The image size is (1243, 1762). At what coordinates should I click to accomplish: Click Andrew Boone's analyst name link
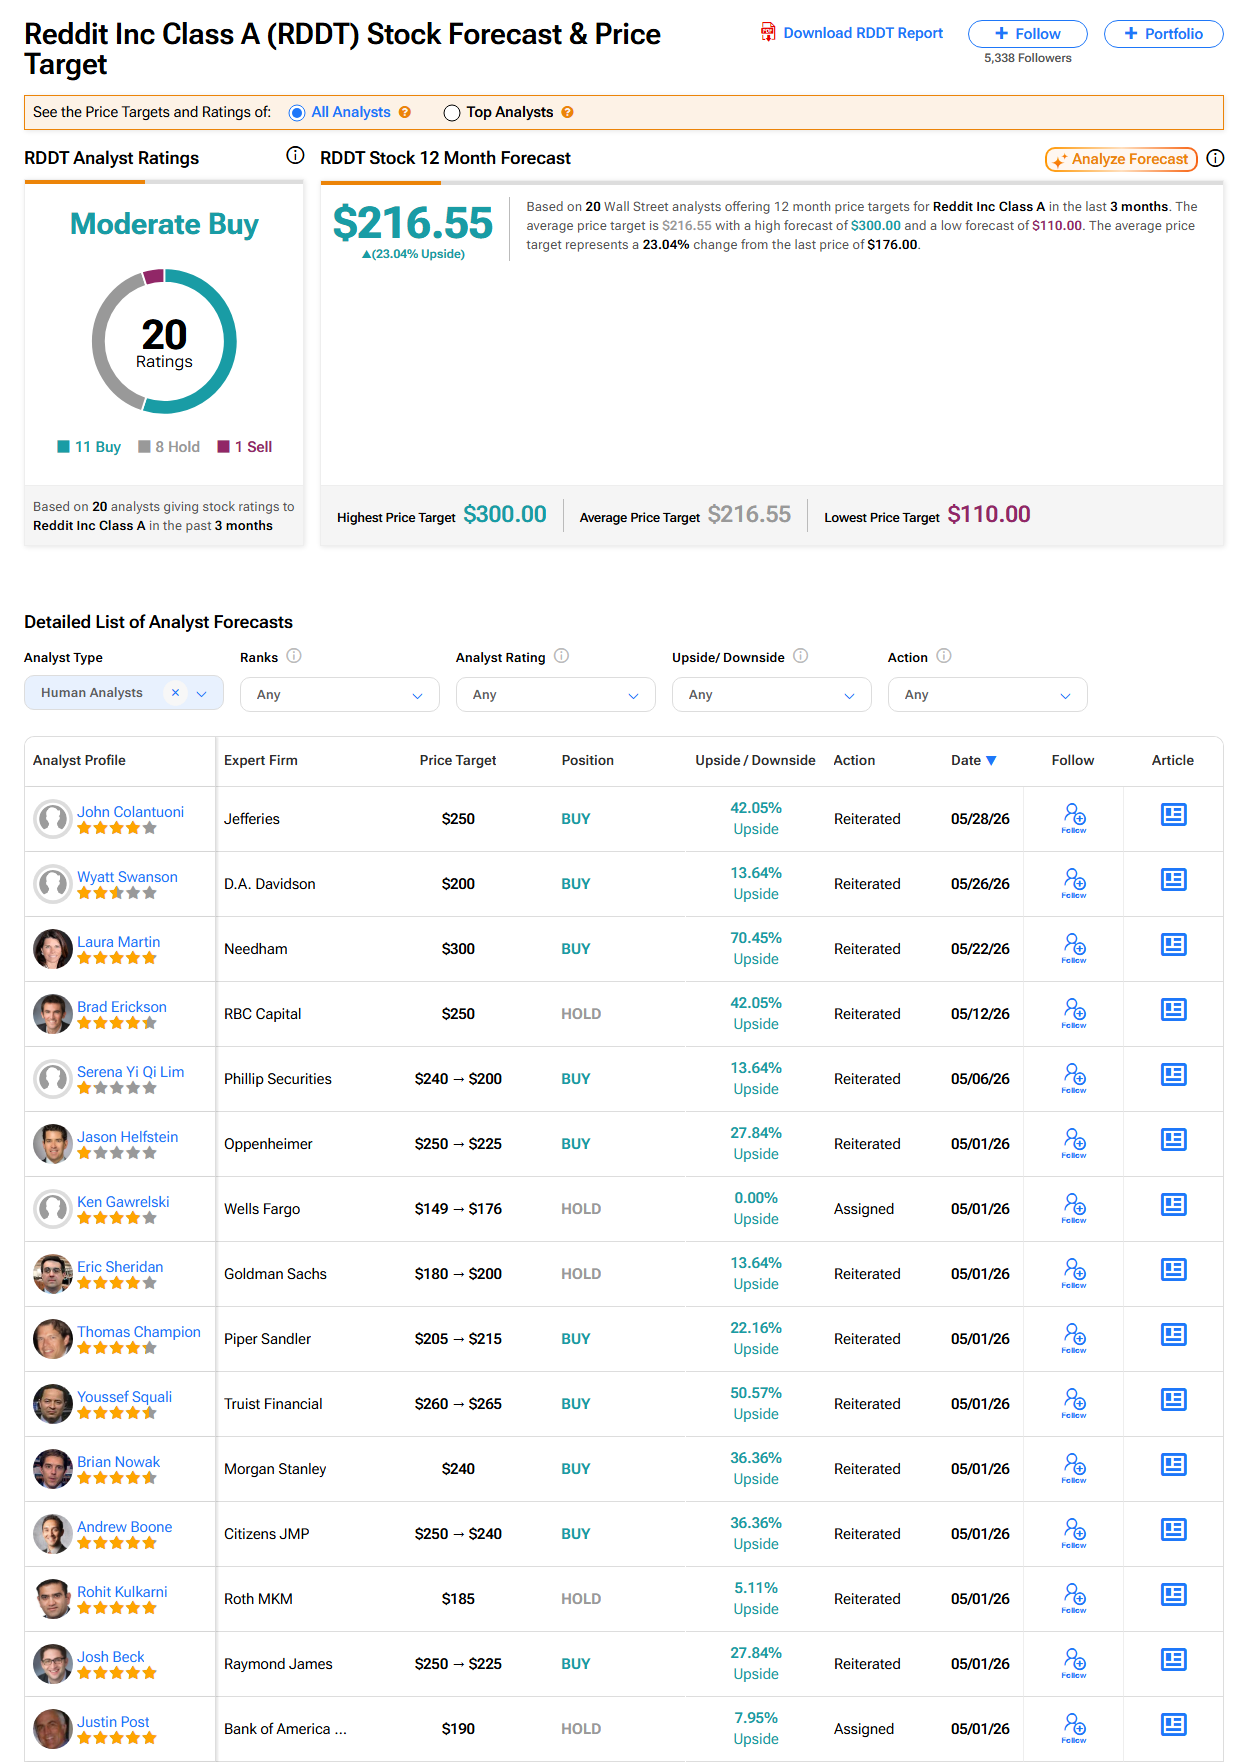[x=125, y=1527]
